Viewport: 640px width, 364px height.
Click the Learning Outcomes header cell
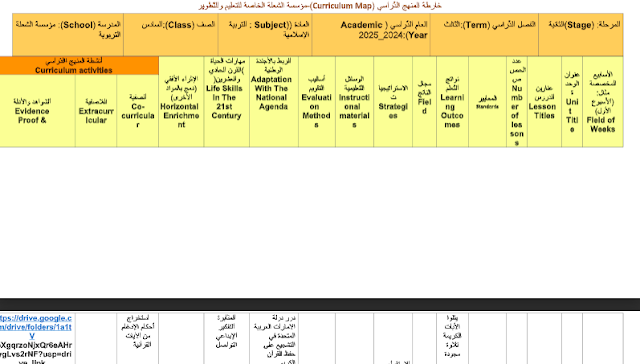(x=452, y=102)
